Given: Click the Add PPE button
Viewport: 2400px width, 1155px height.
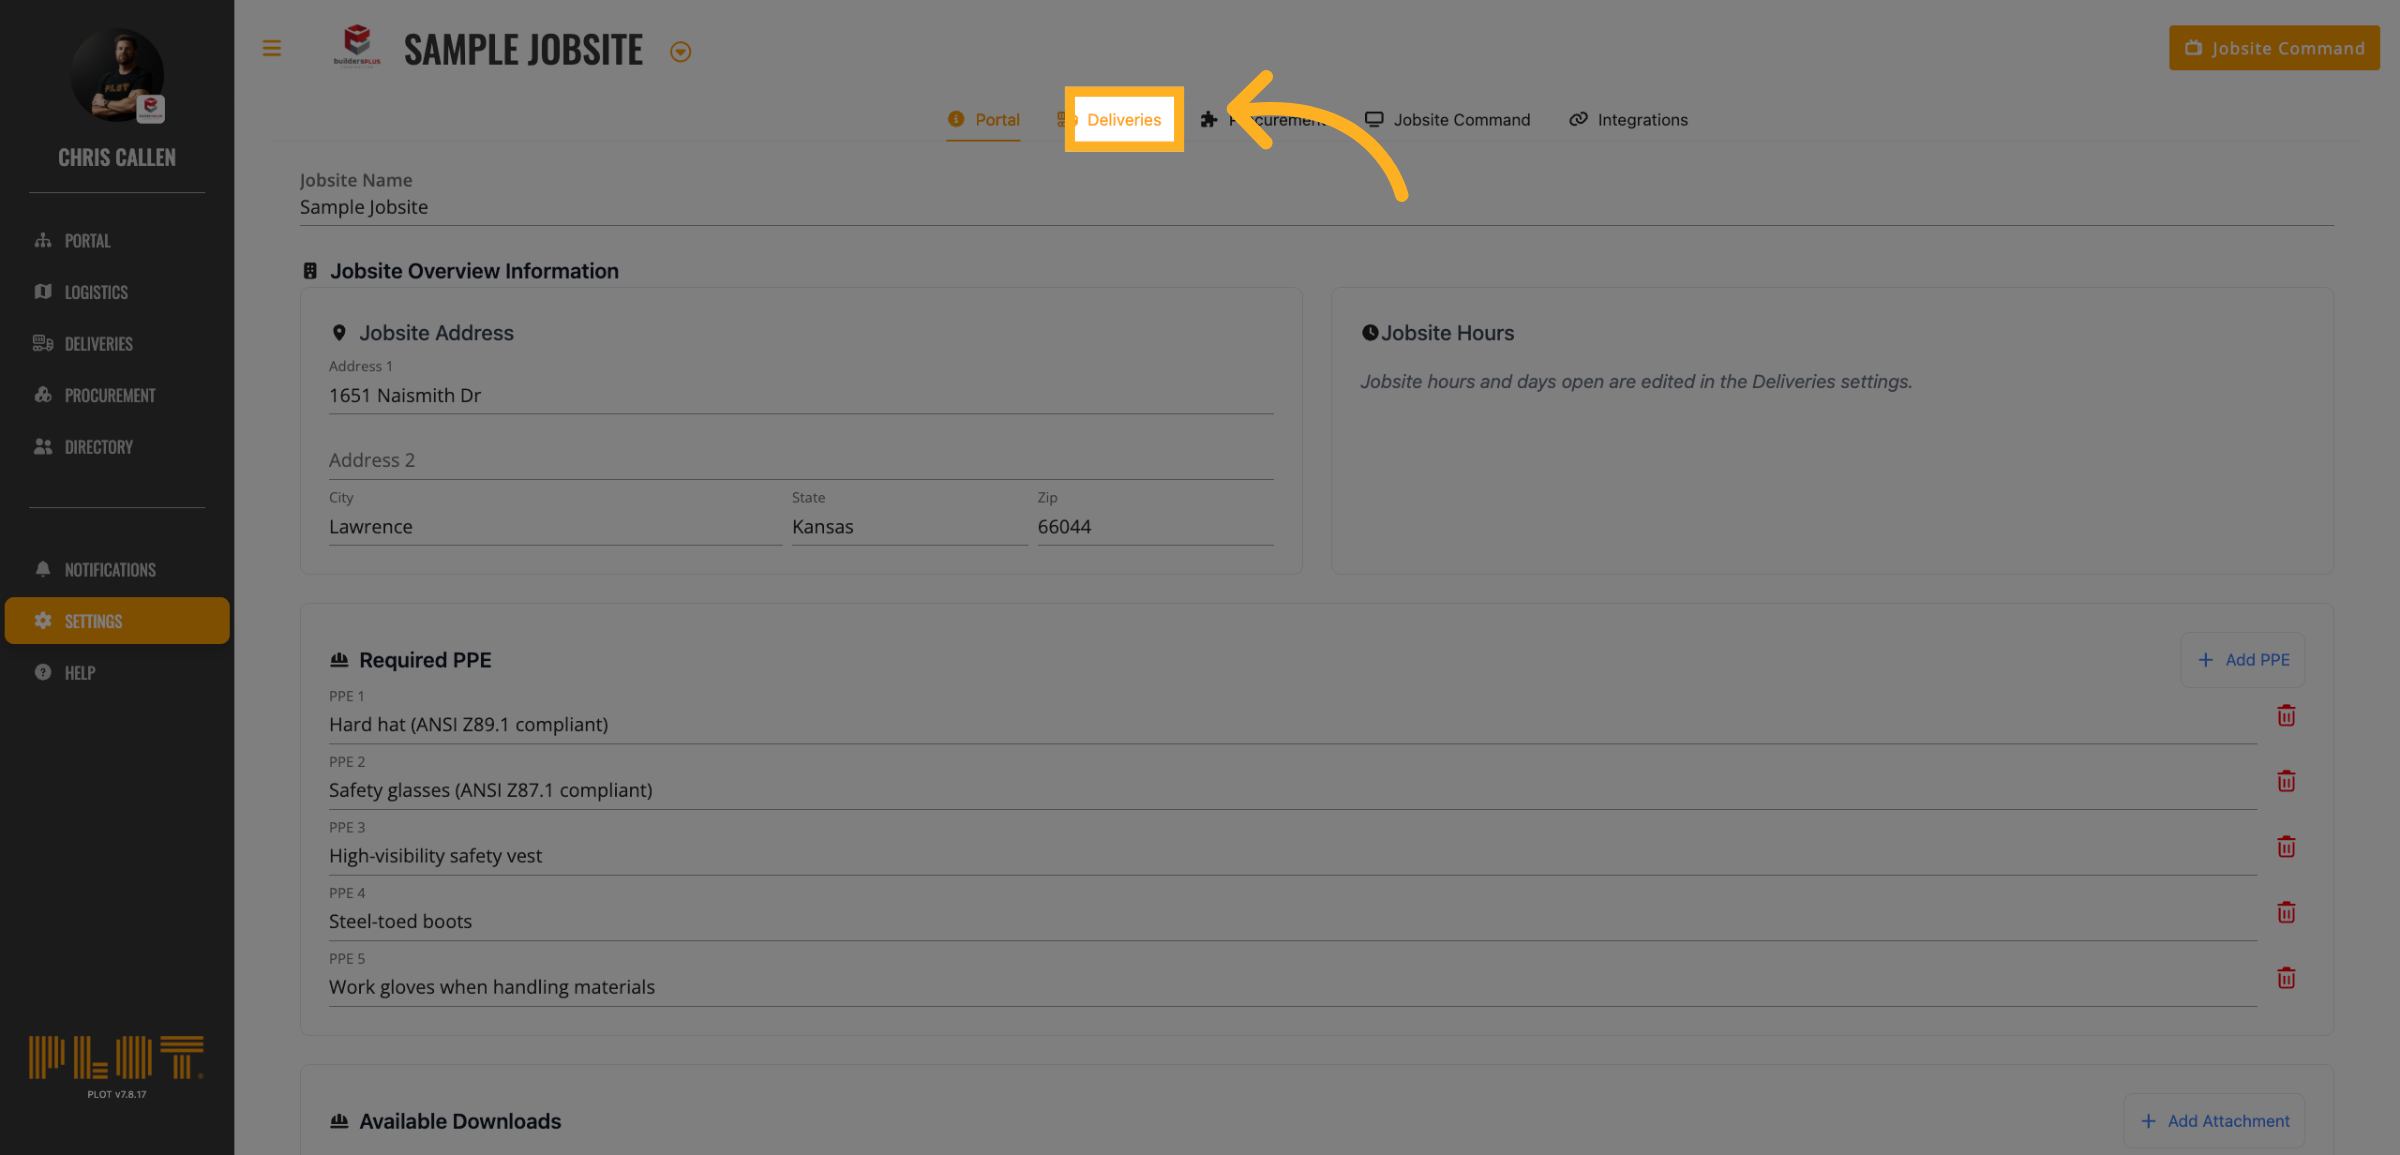Looking at the screenshot, I should click(2243, 660).
